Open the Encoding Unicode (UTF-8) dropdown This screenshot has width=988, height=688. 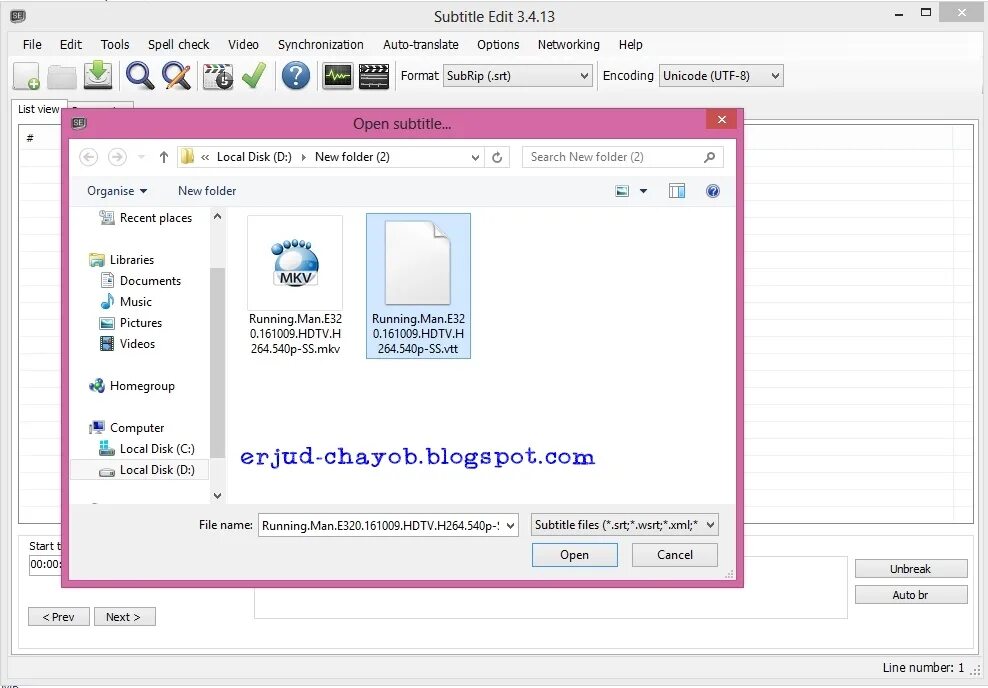click(x=721, y=76)
